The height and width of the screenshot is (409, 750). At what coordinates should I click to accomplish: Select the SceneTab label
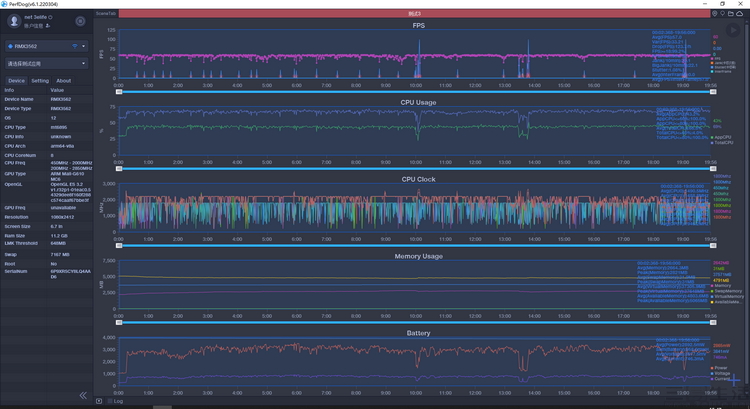point(105,13)
